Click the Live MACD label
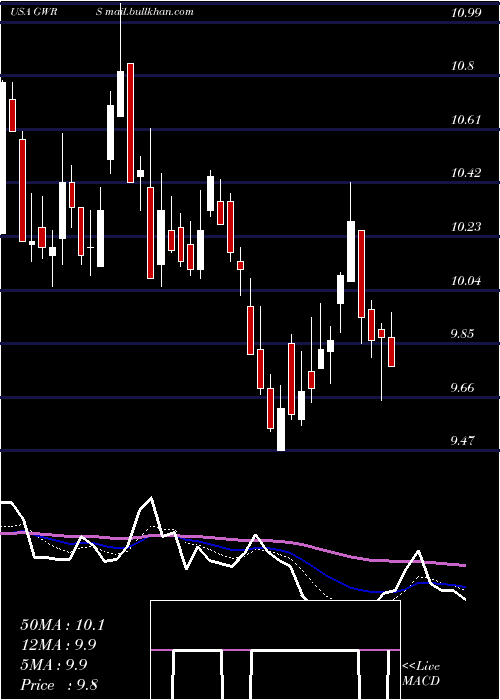Viewport: 500px width, 700px height. click(x=421, y=673)
